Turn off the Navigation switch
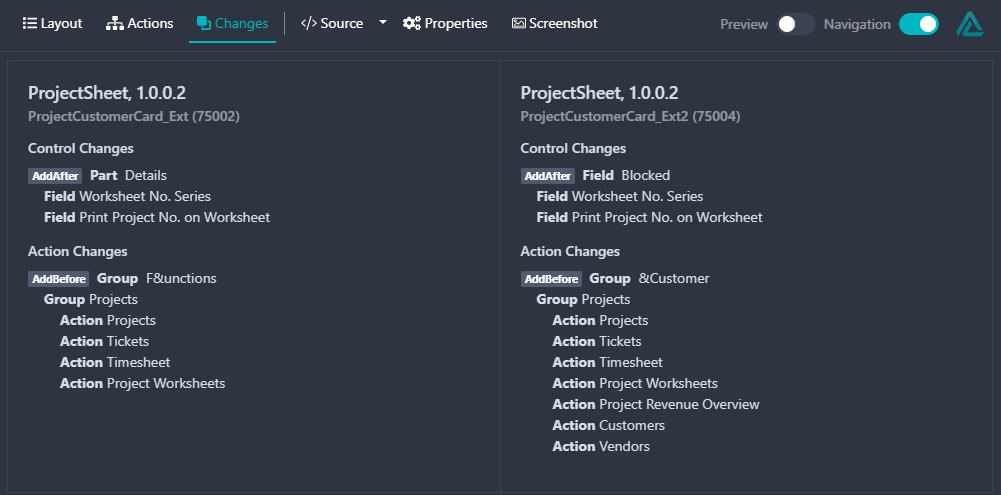 [x=919, y=24]
